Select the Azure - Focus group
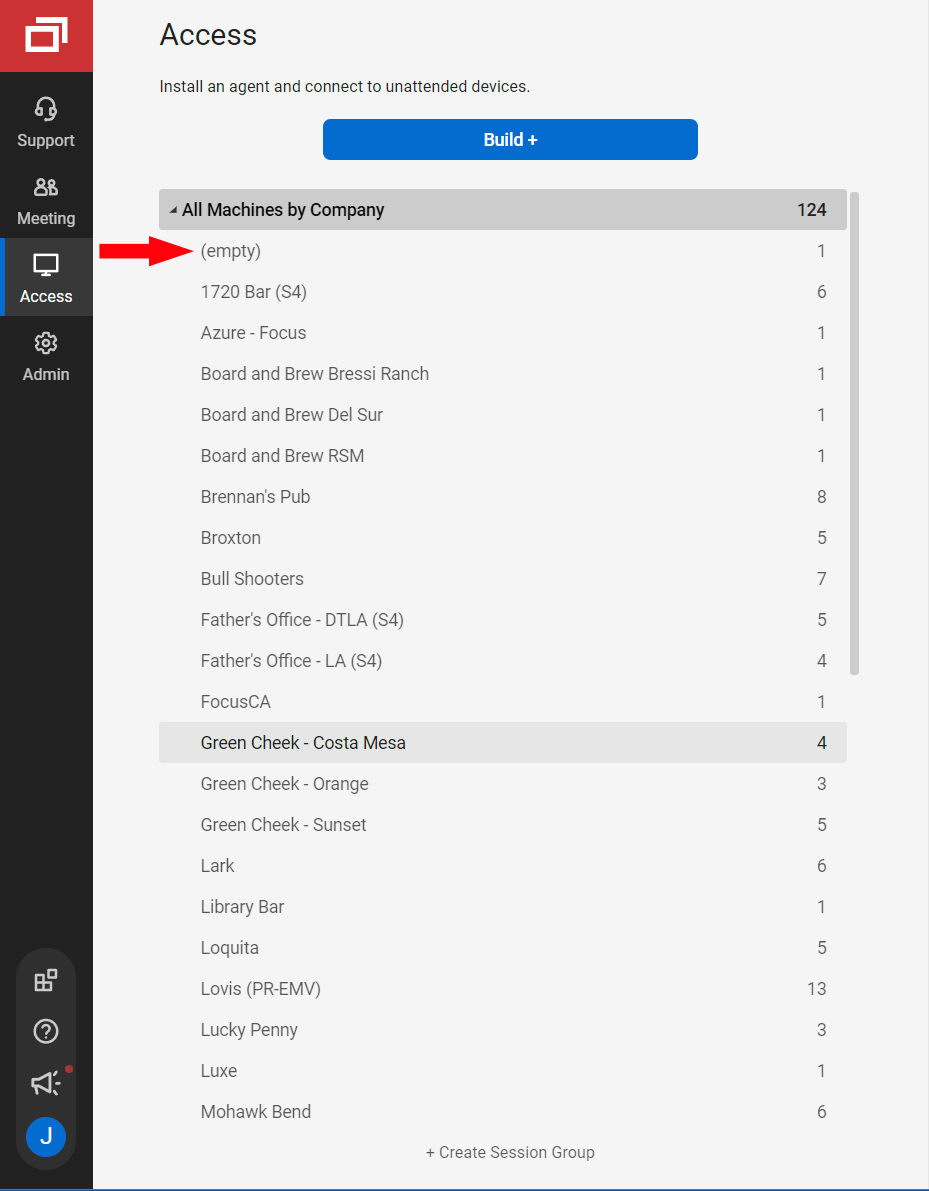The width and height of the screenshot is (929, 1191). (503, 333)
